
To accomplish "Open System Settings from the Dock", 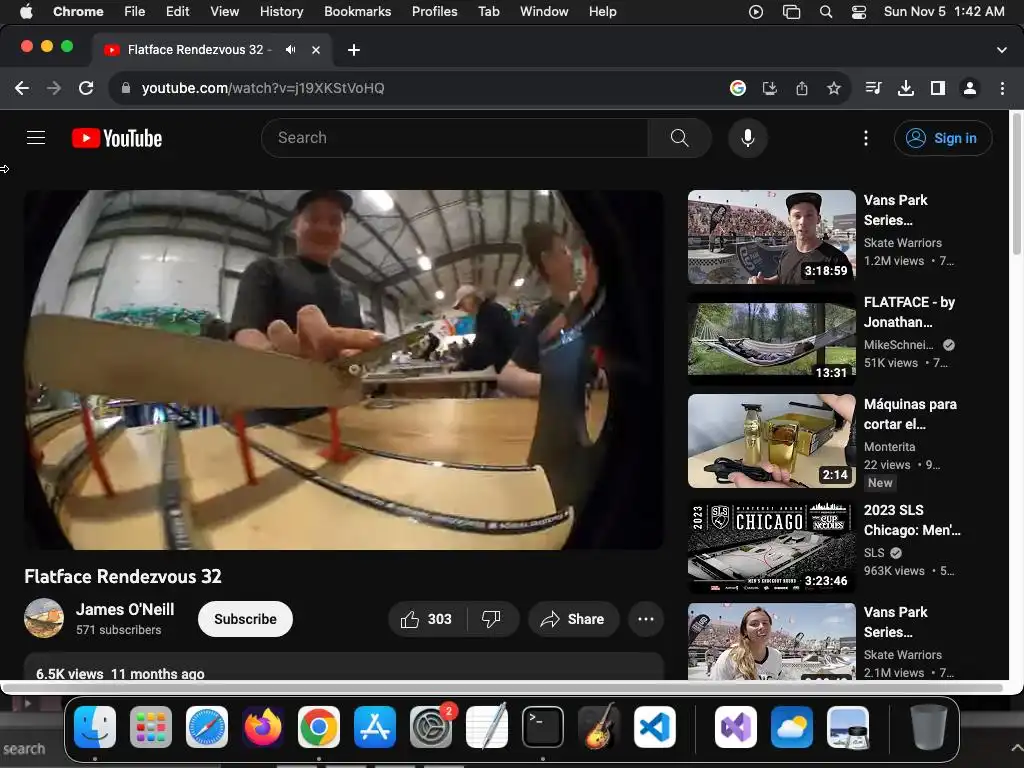I will [x=431, y=727].
